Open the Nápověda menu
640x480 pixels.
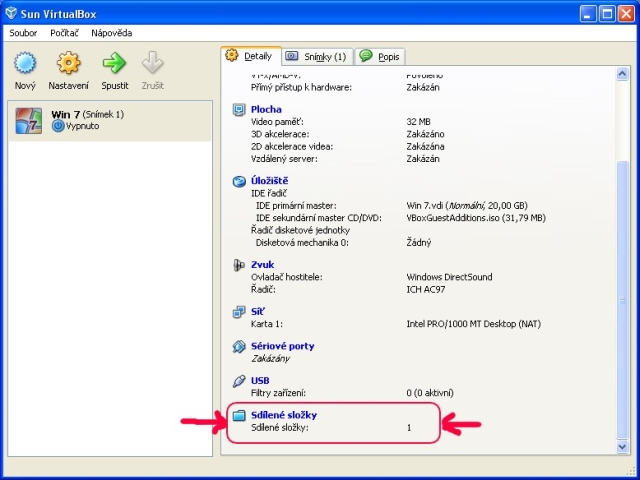point(111,33)
